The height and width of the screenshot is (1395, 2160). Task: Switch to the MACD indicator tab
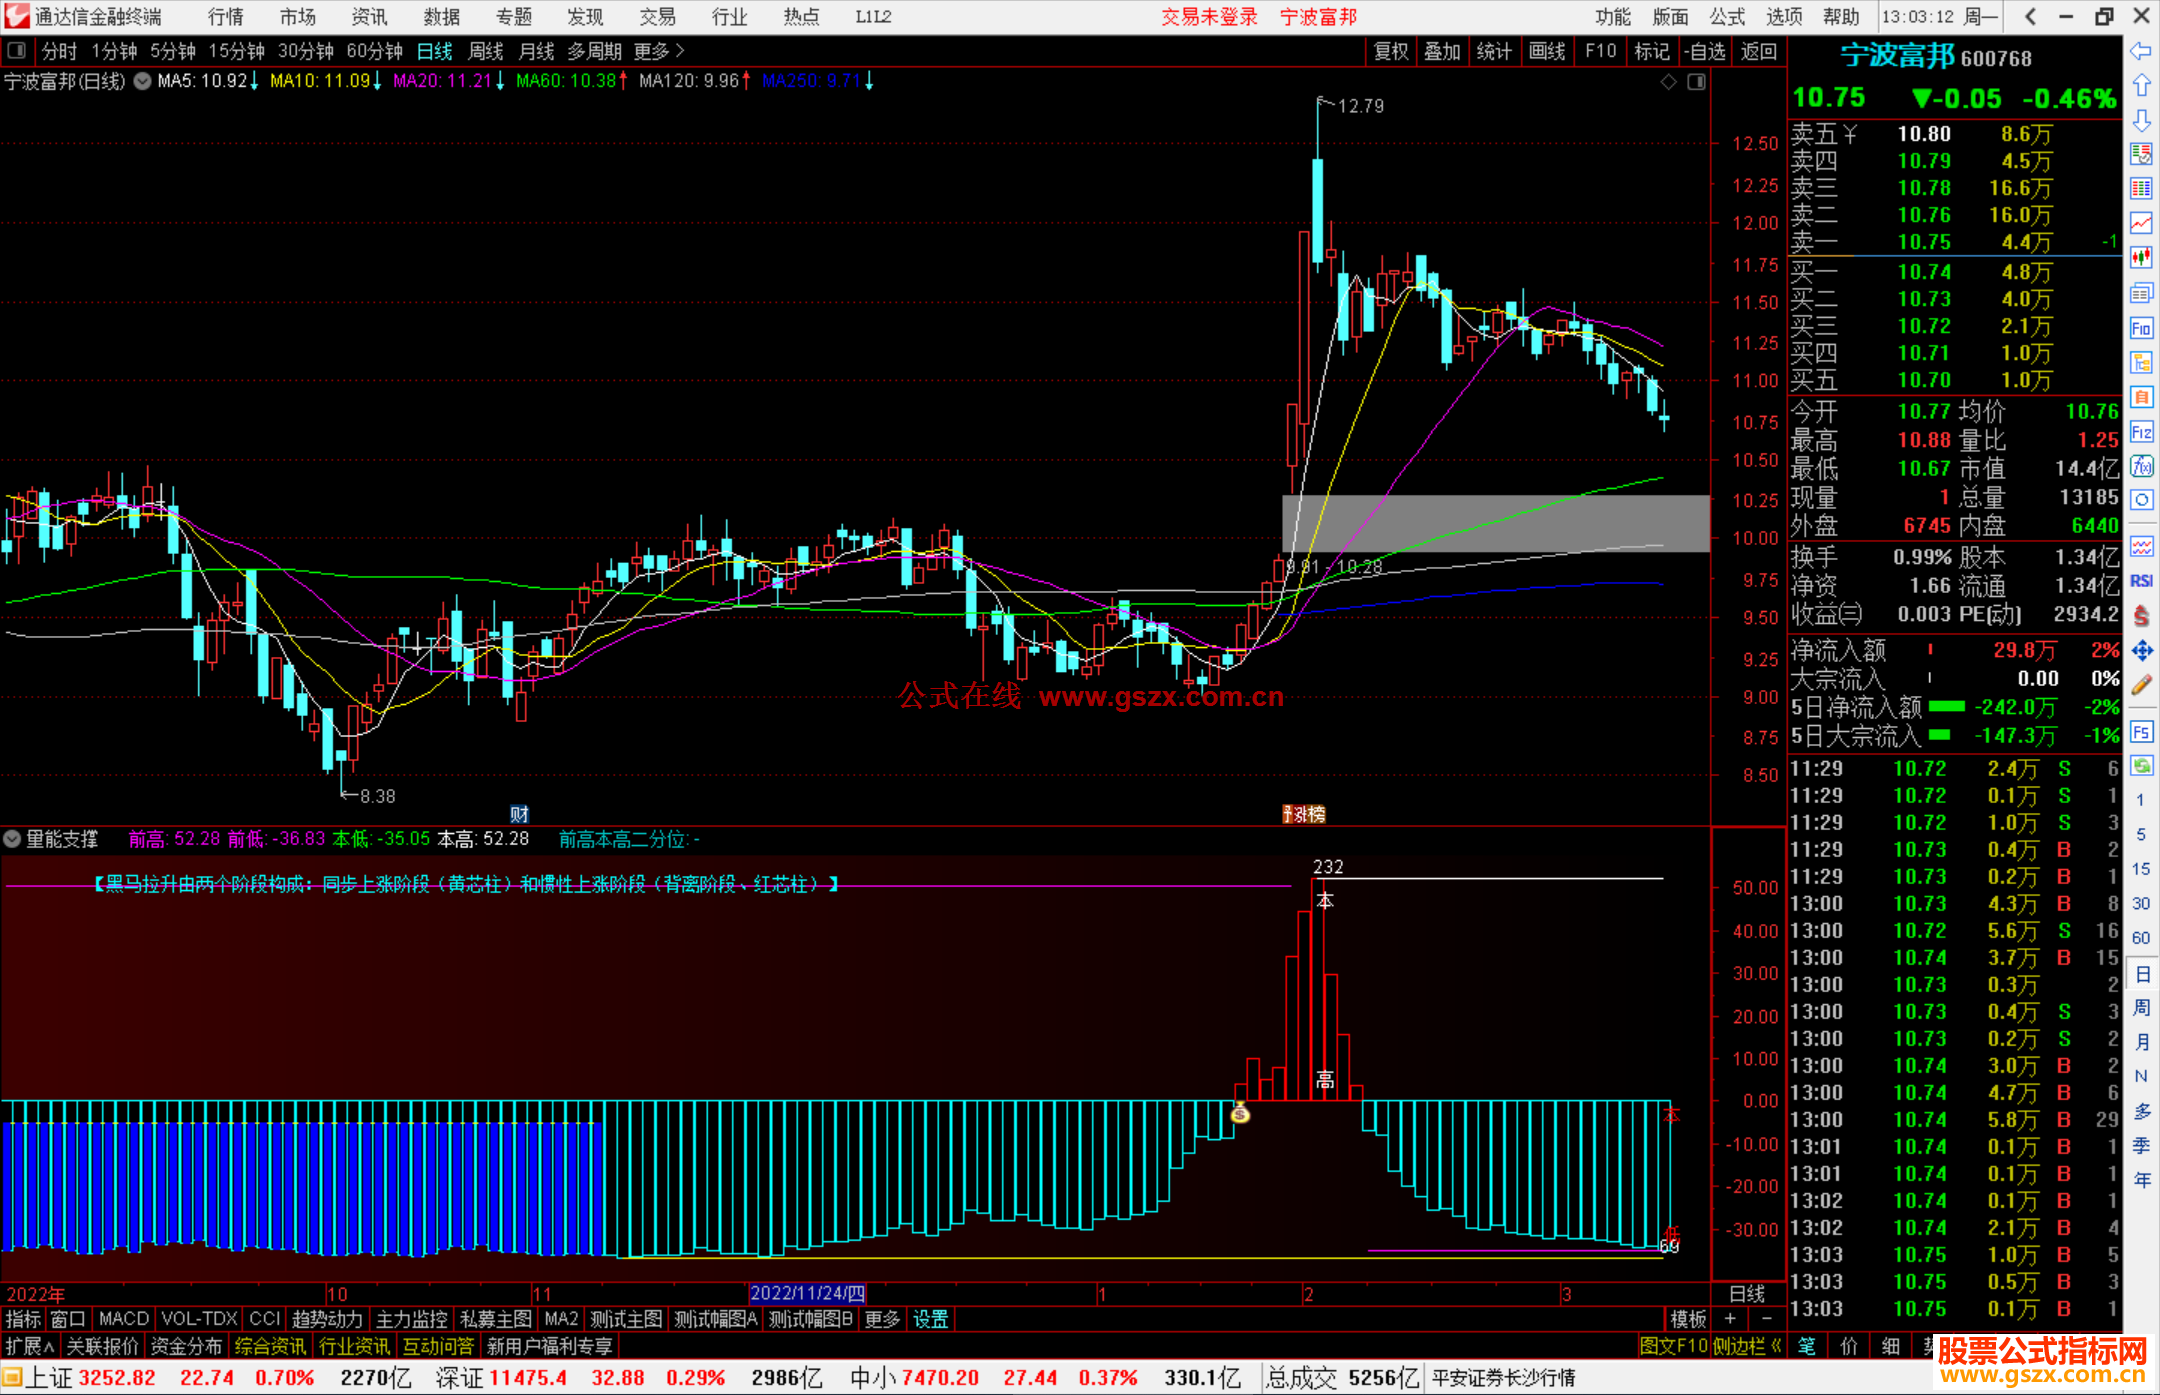(x=123, y=1319)
